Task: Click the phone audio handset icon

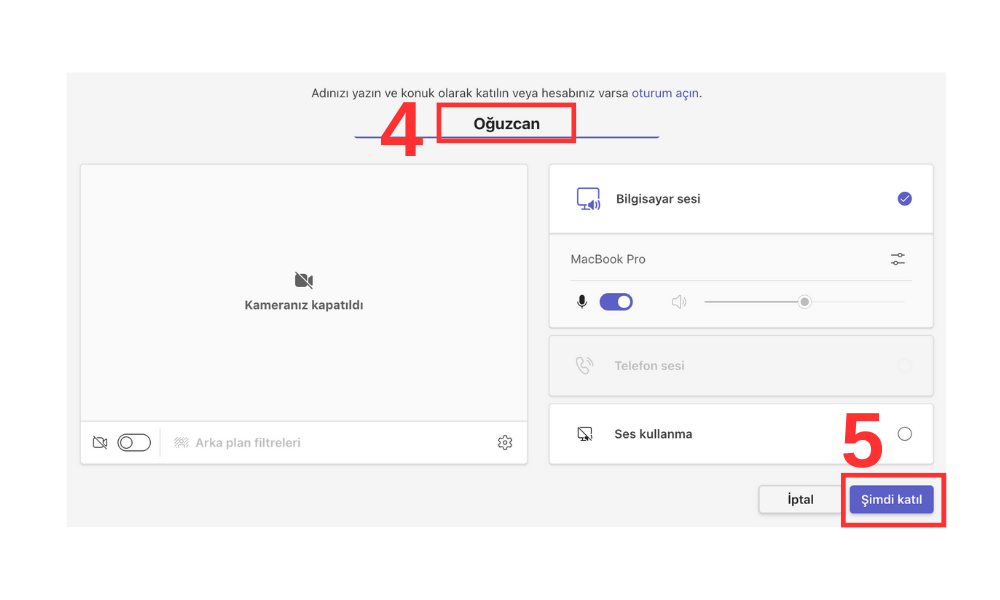Action: tap(585, 366)
